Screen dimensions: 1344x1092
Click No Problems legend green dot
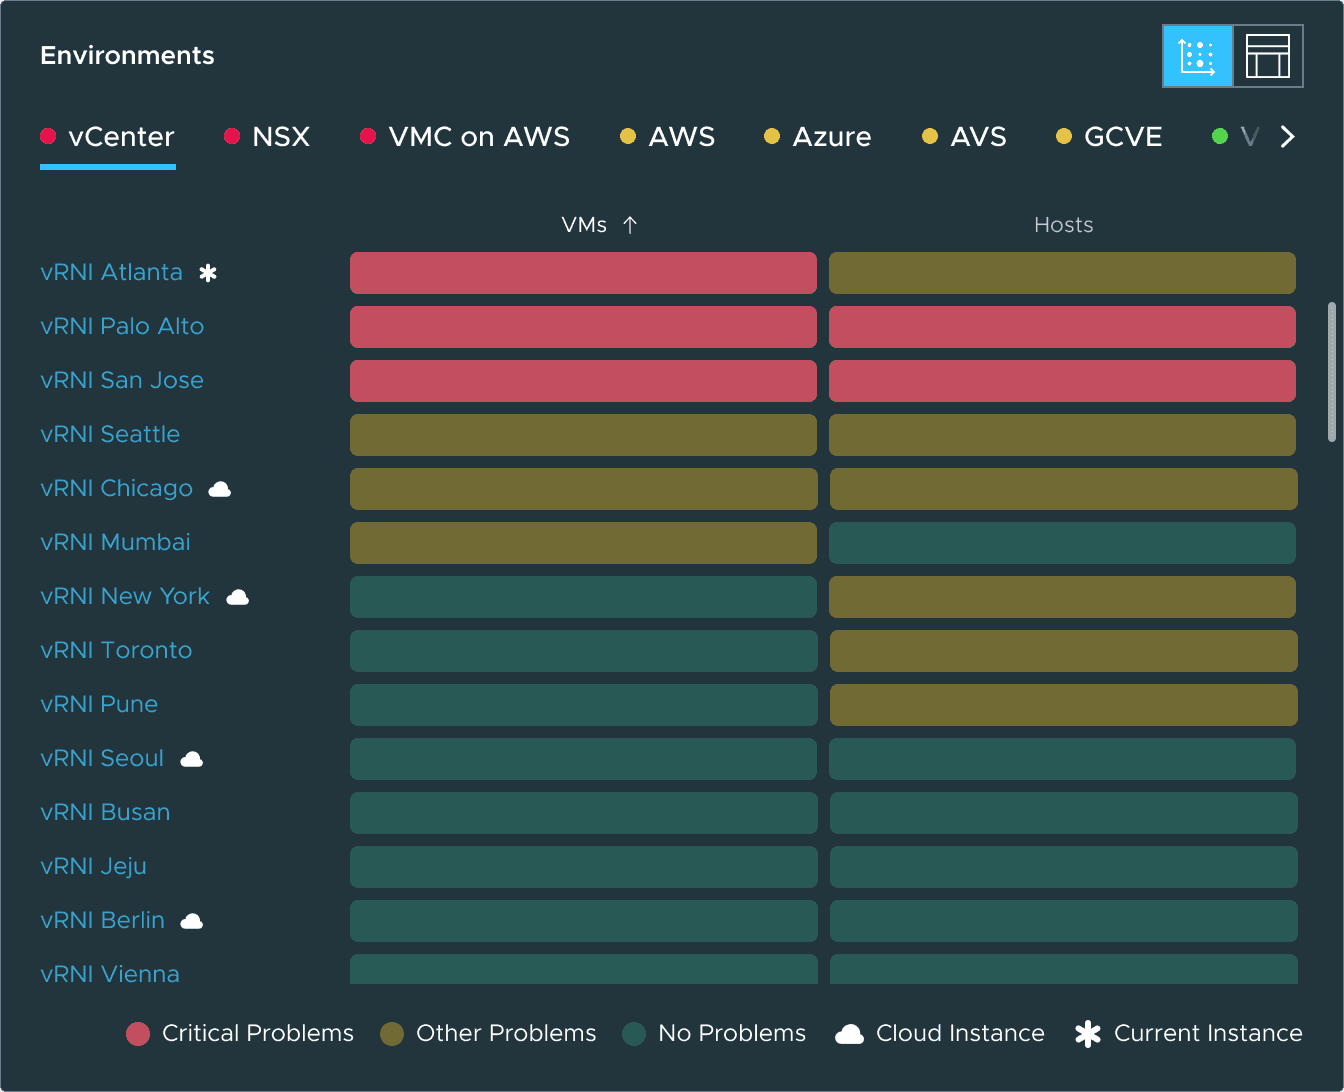click(634, 1034)
